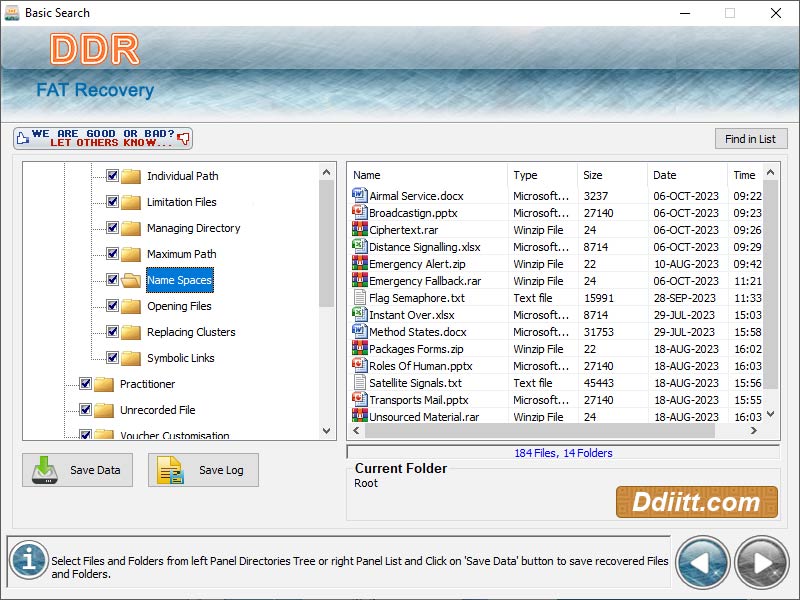This screenshot has height=600, width=800.
Task: Click the folder icon beside Name Spaces
Action: pos(130,280)
